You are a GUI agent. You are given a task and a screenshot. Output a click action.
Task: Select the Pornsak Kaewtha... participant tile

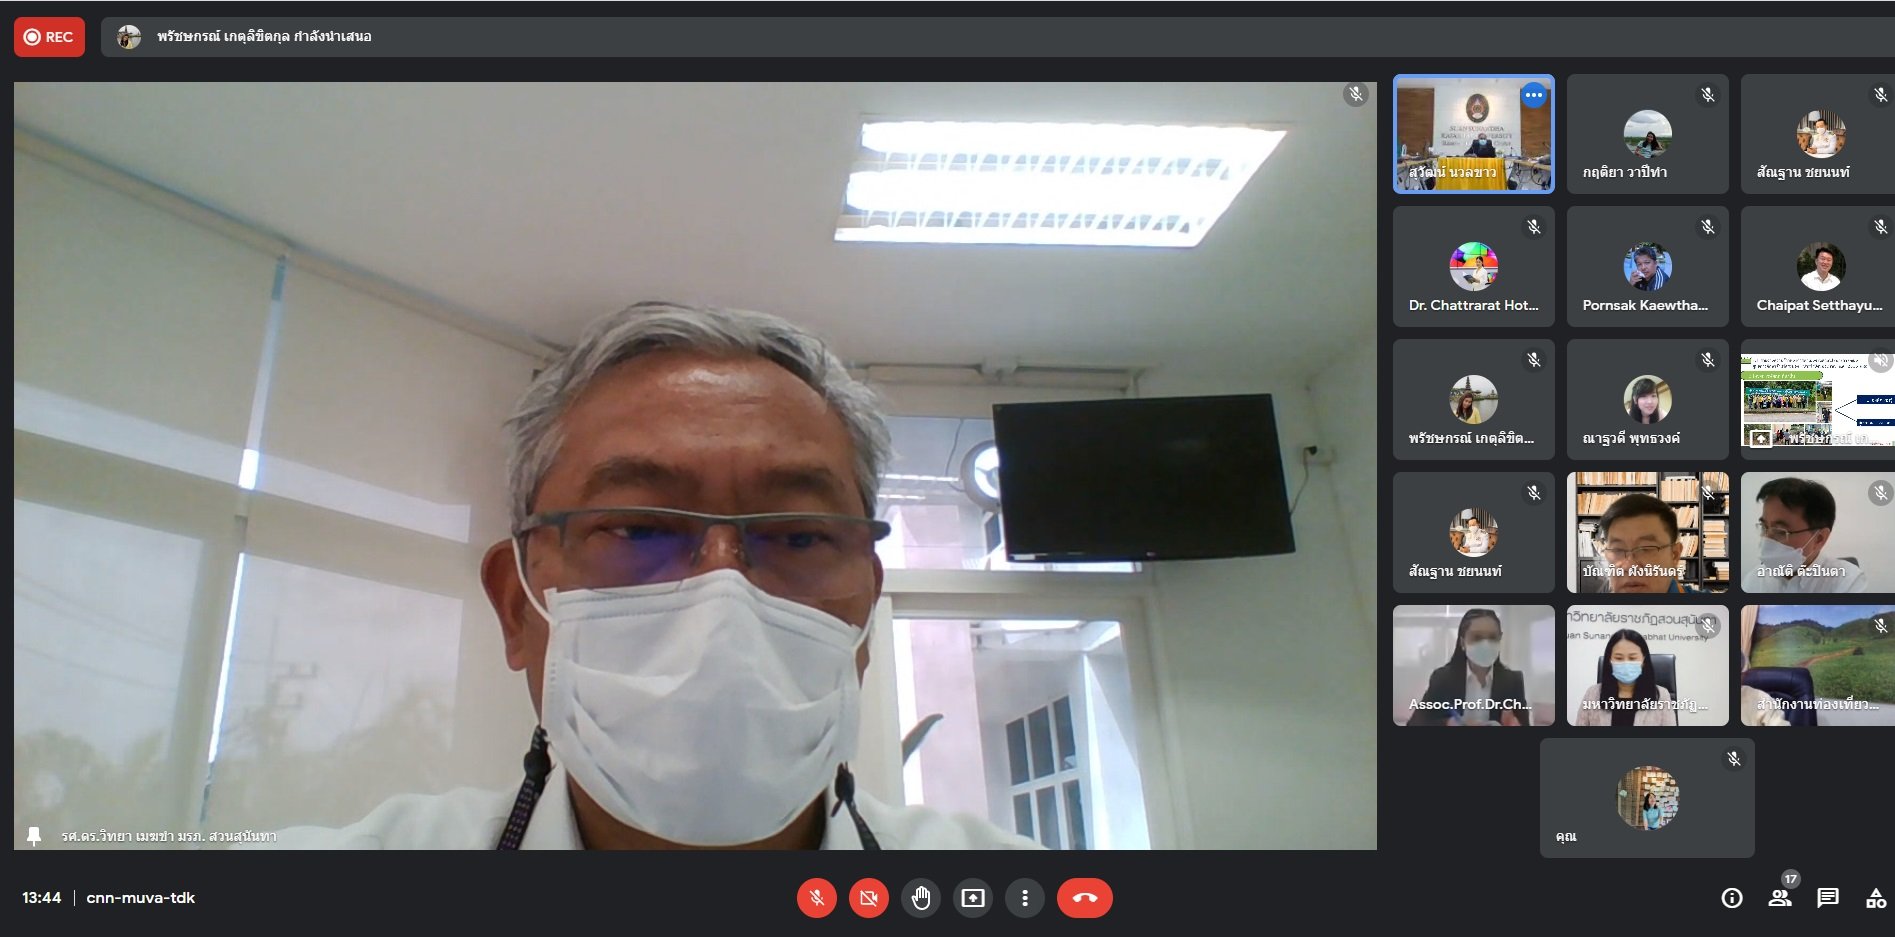[1647, 267]
